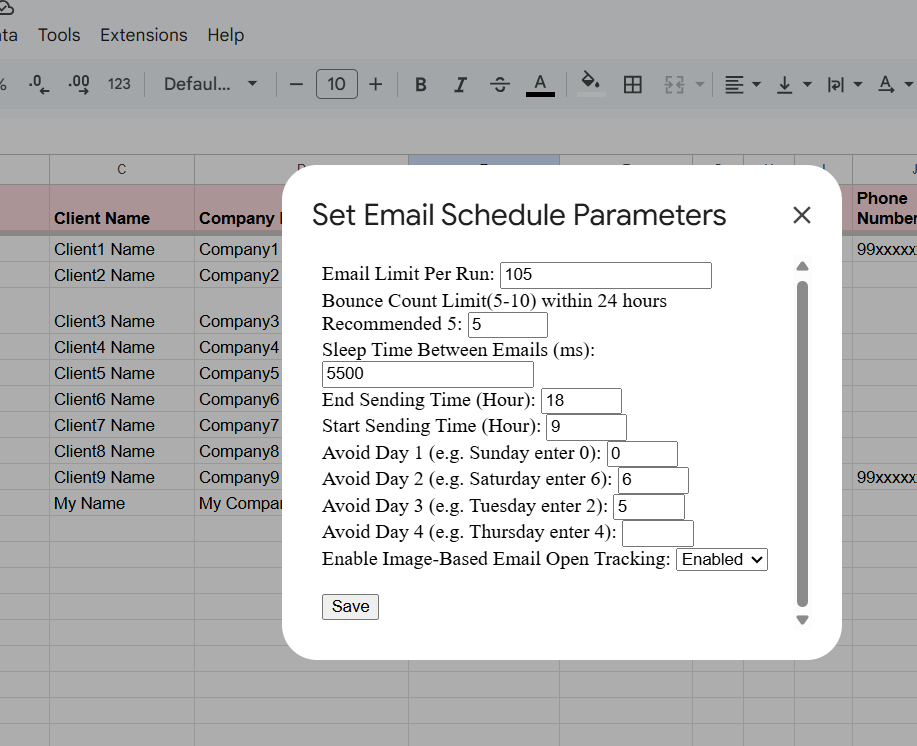Click the empty Avoid Day 4 field
917x746 pixels.
pos(658,533)
